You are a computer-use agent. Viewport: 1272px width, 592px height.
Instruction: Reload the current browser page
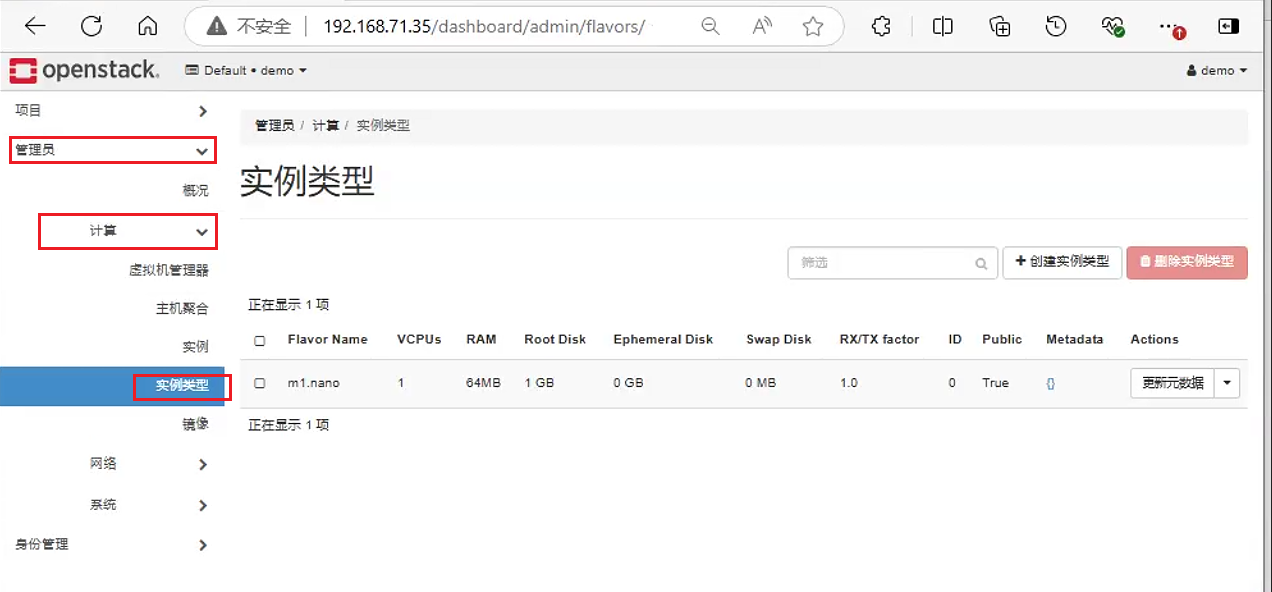91,27
